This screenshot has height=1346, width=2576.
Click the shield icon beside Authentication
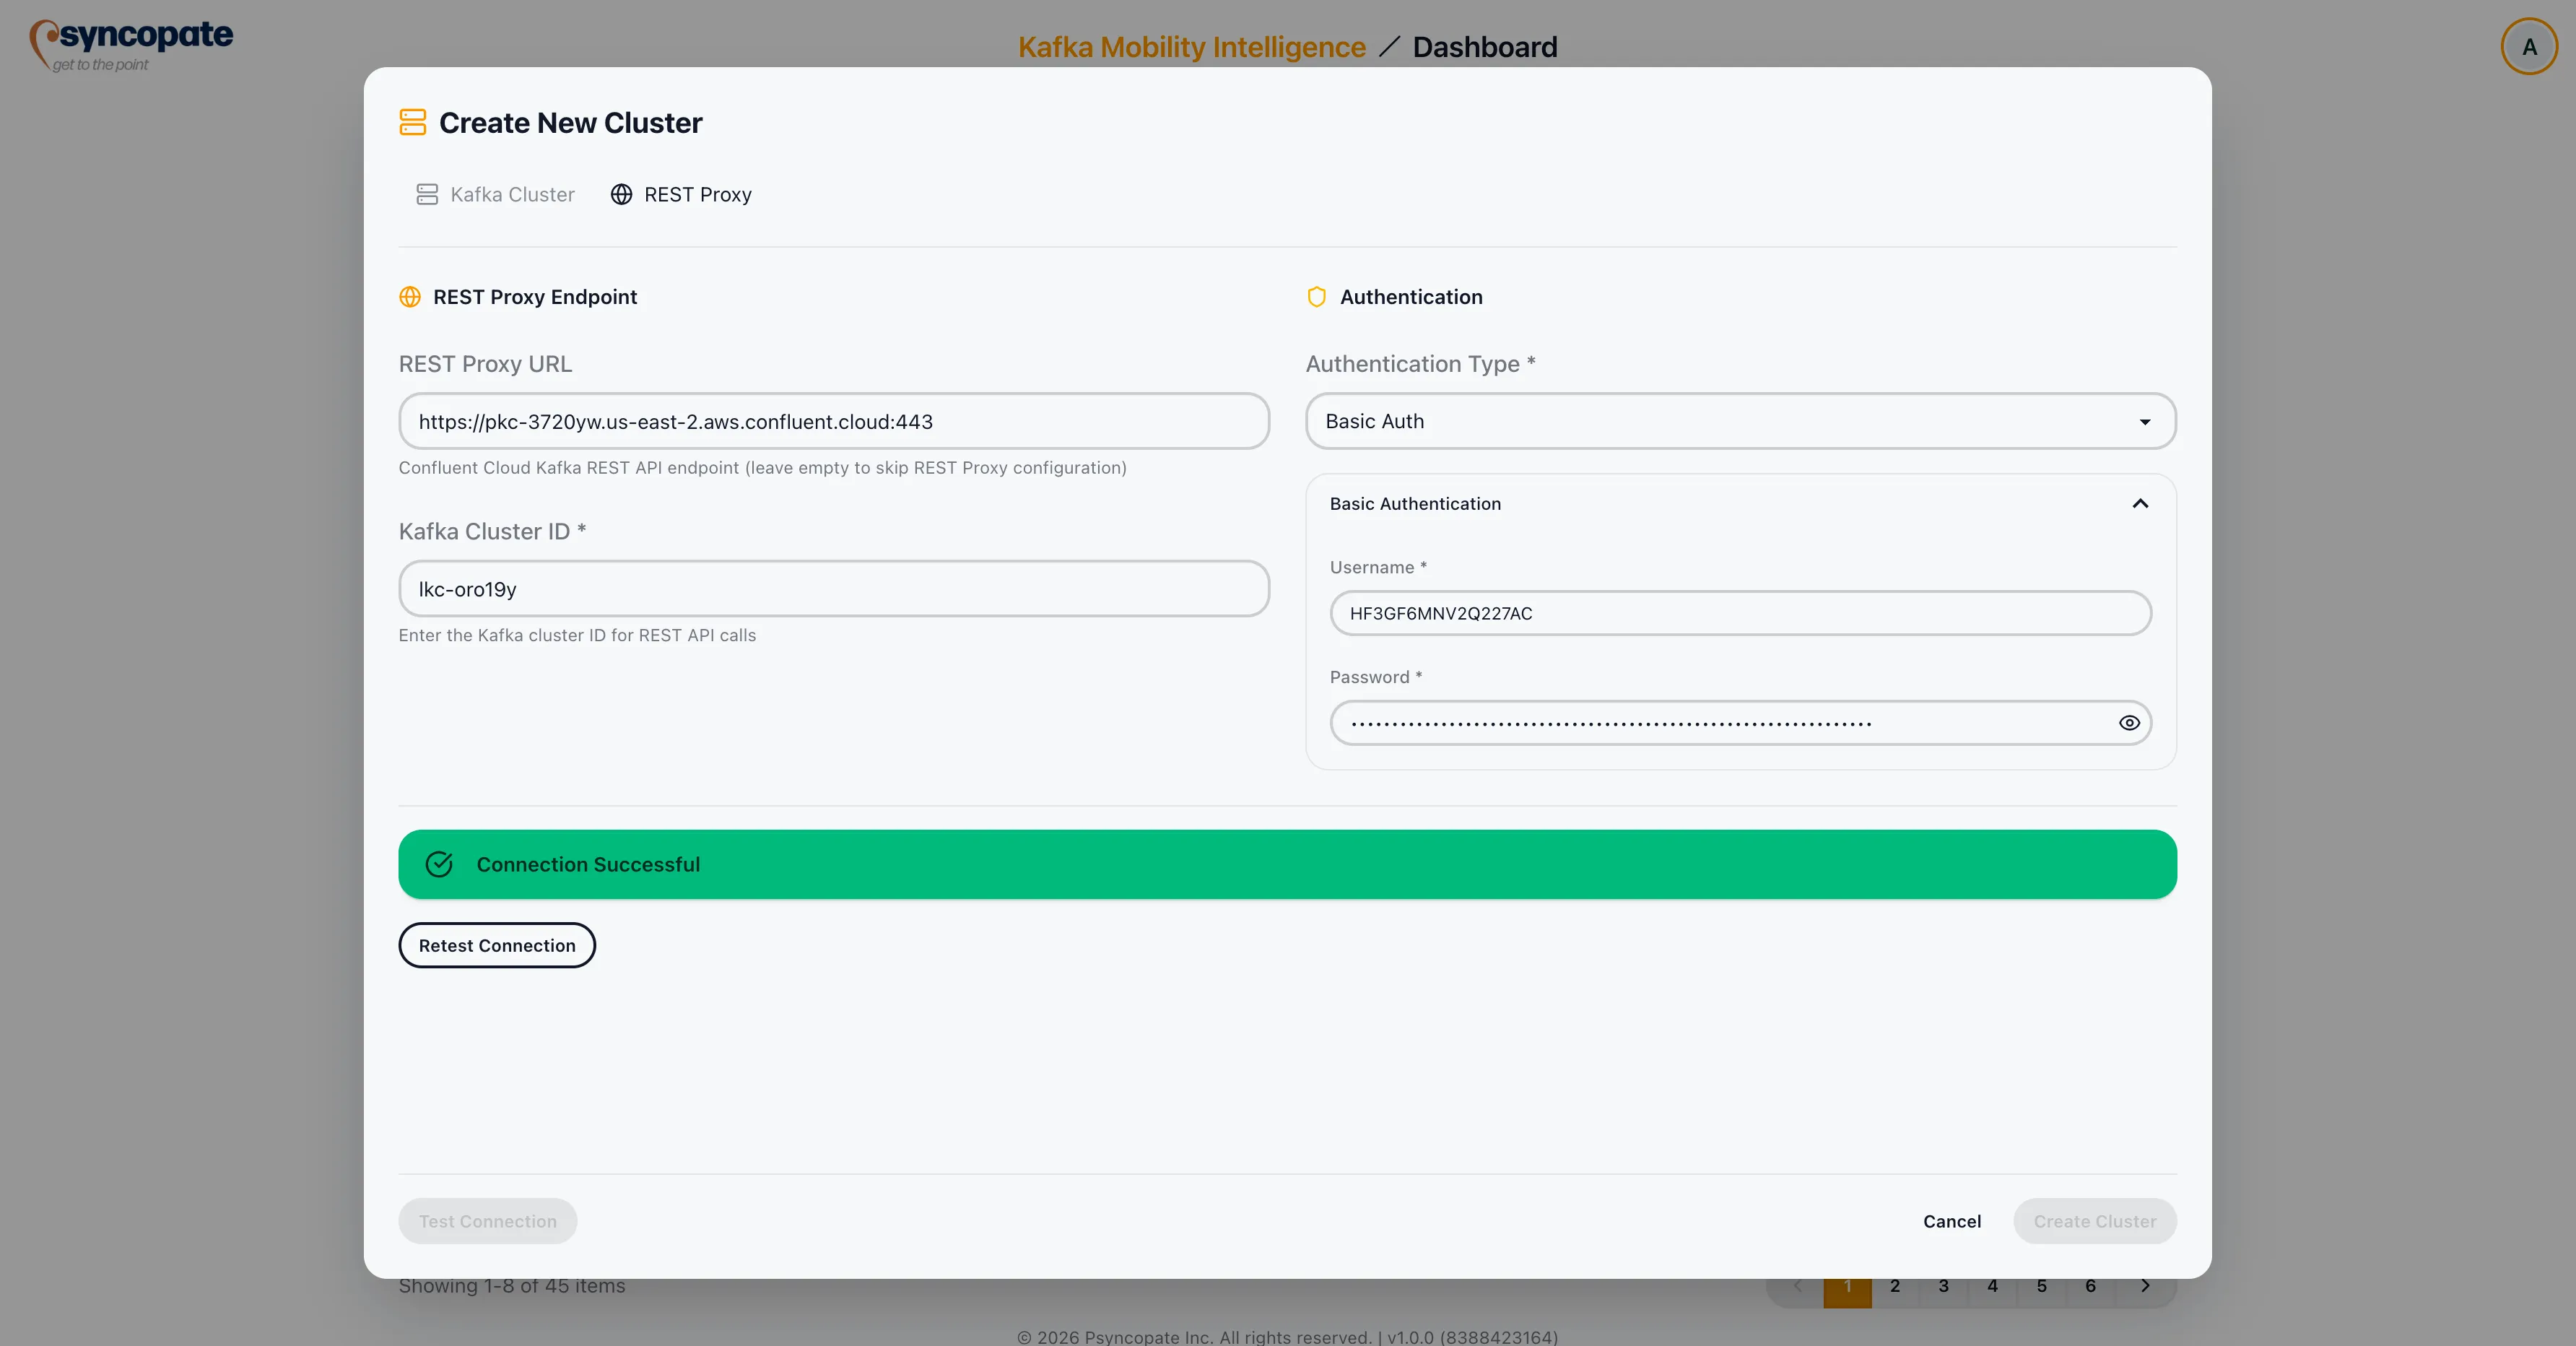pos(1316,297)
